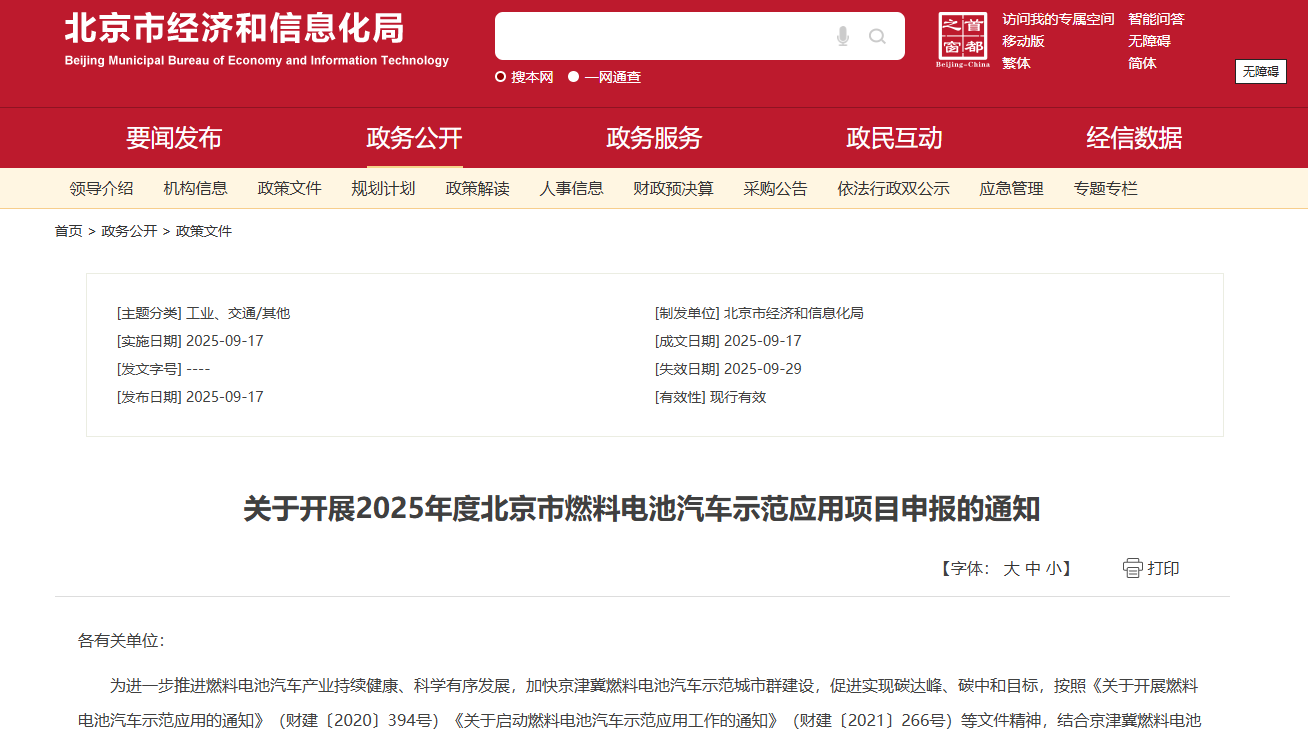Click the 无障碍 accessibility button top right
This screenshot has height=738, width=1308.
1260,71
